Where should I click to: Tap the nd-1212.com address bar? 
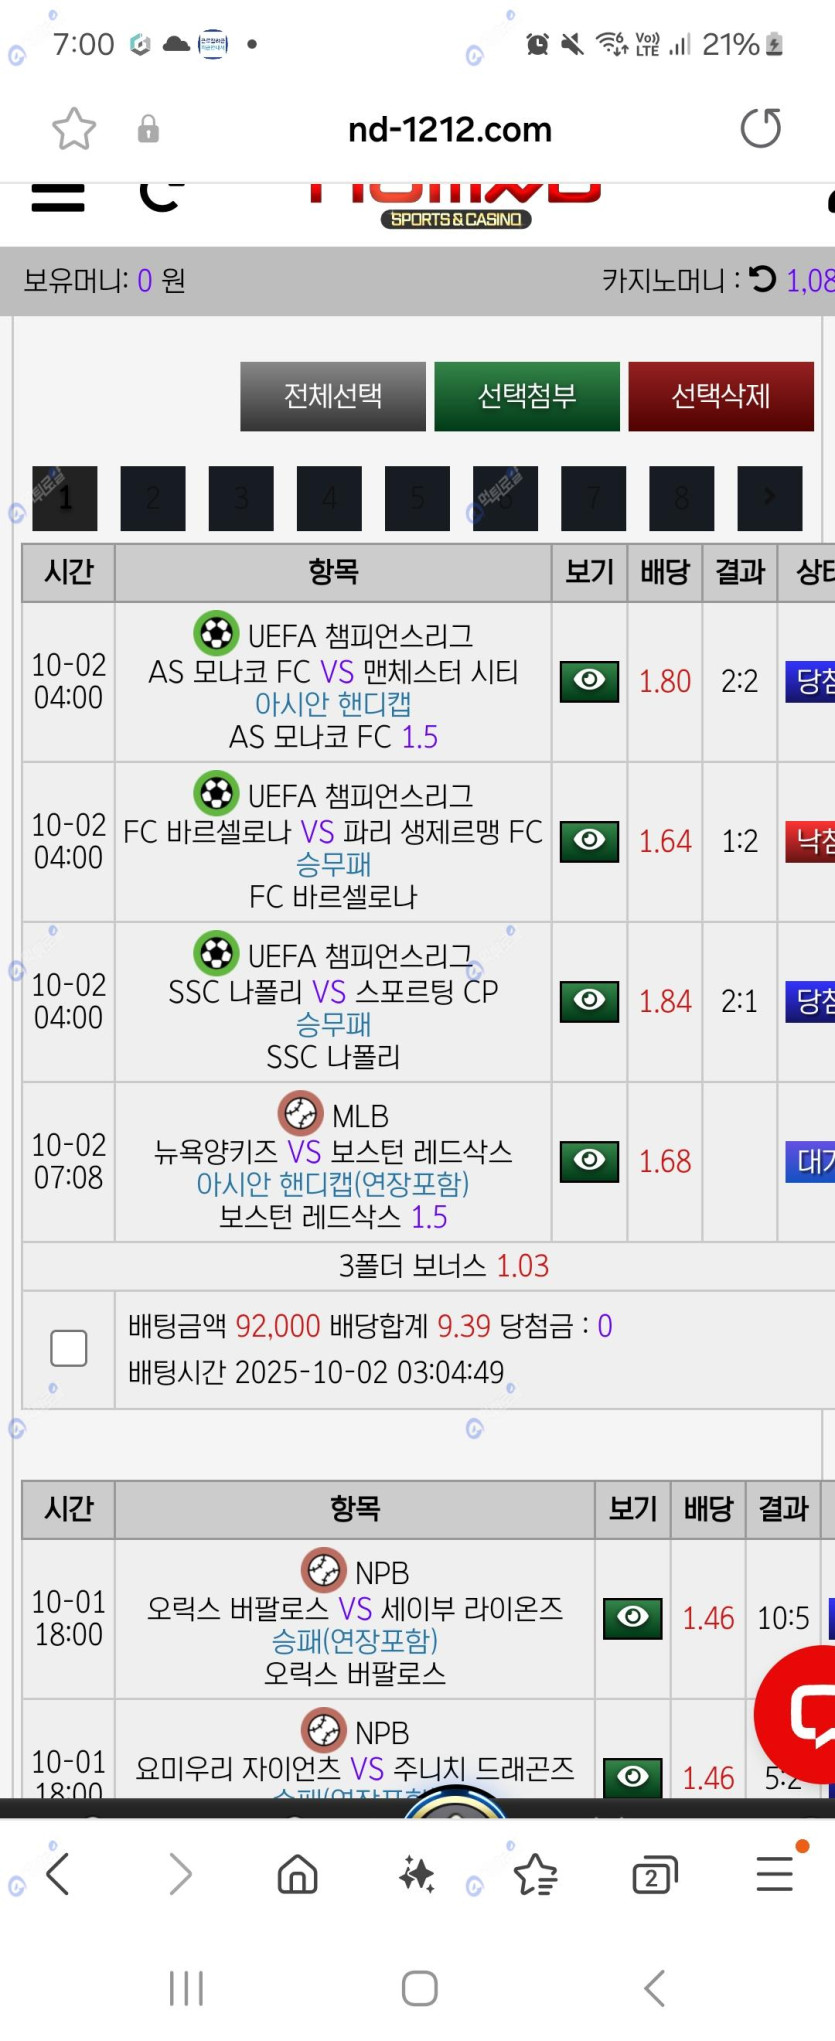[x=449, y=130]
